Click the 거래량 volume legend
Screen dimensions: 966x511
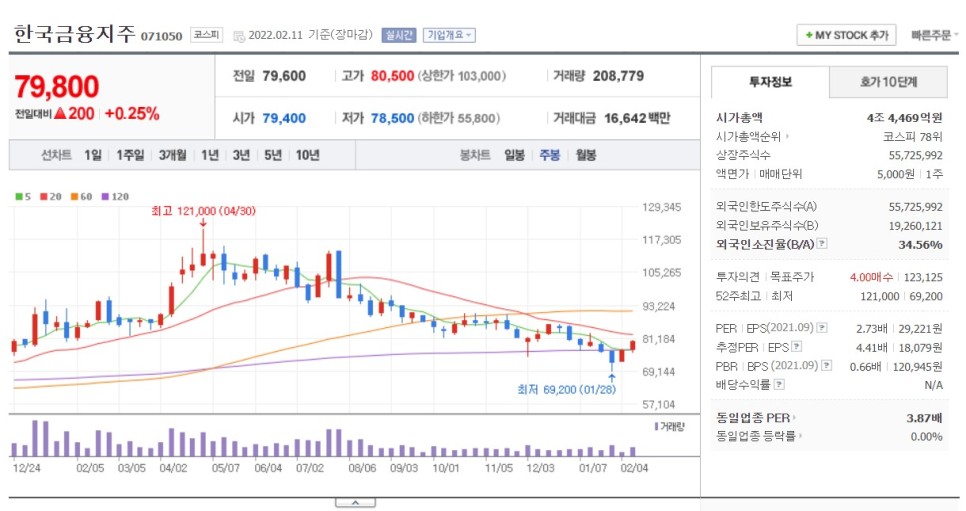[670, 427]
